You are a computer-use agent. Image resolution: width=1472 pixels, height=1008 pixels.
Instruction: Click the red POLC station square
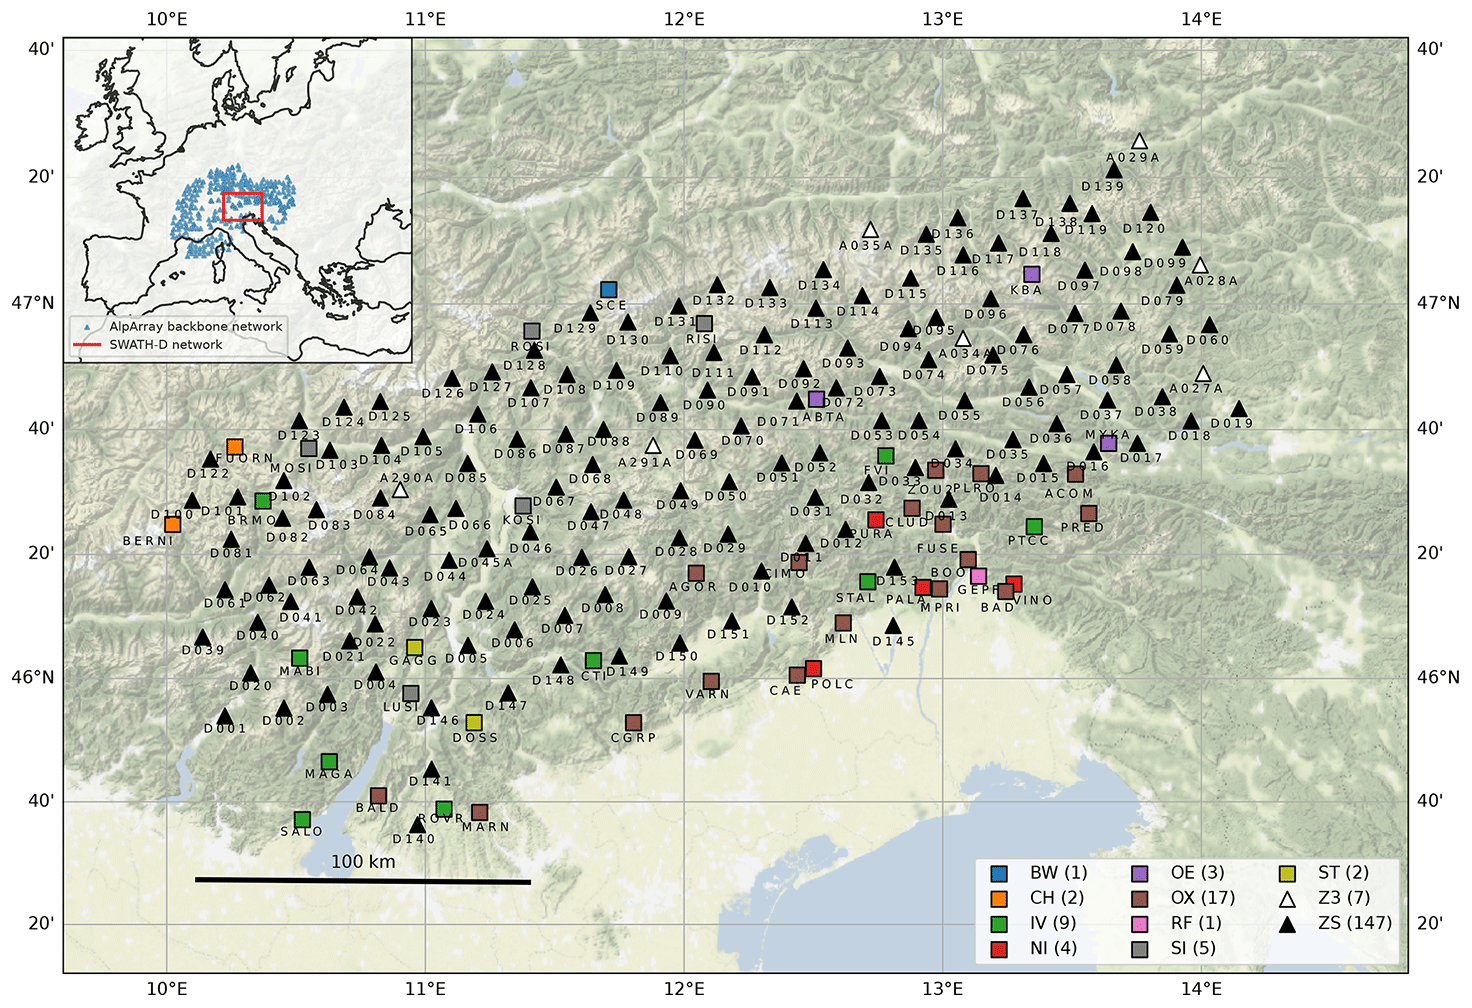[813, 668]
